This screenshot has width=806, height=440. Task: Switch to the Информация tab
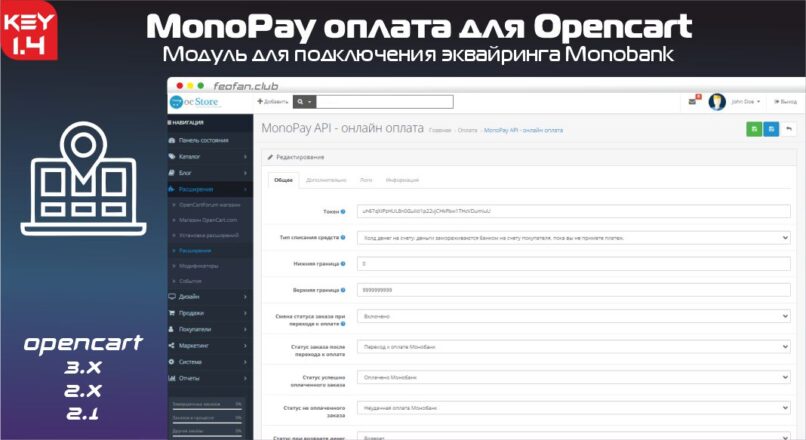[x=402, y=180]
